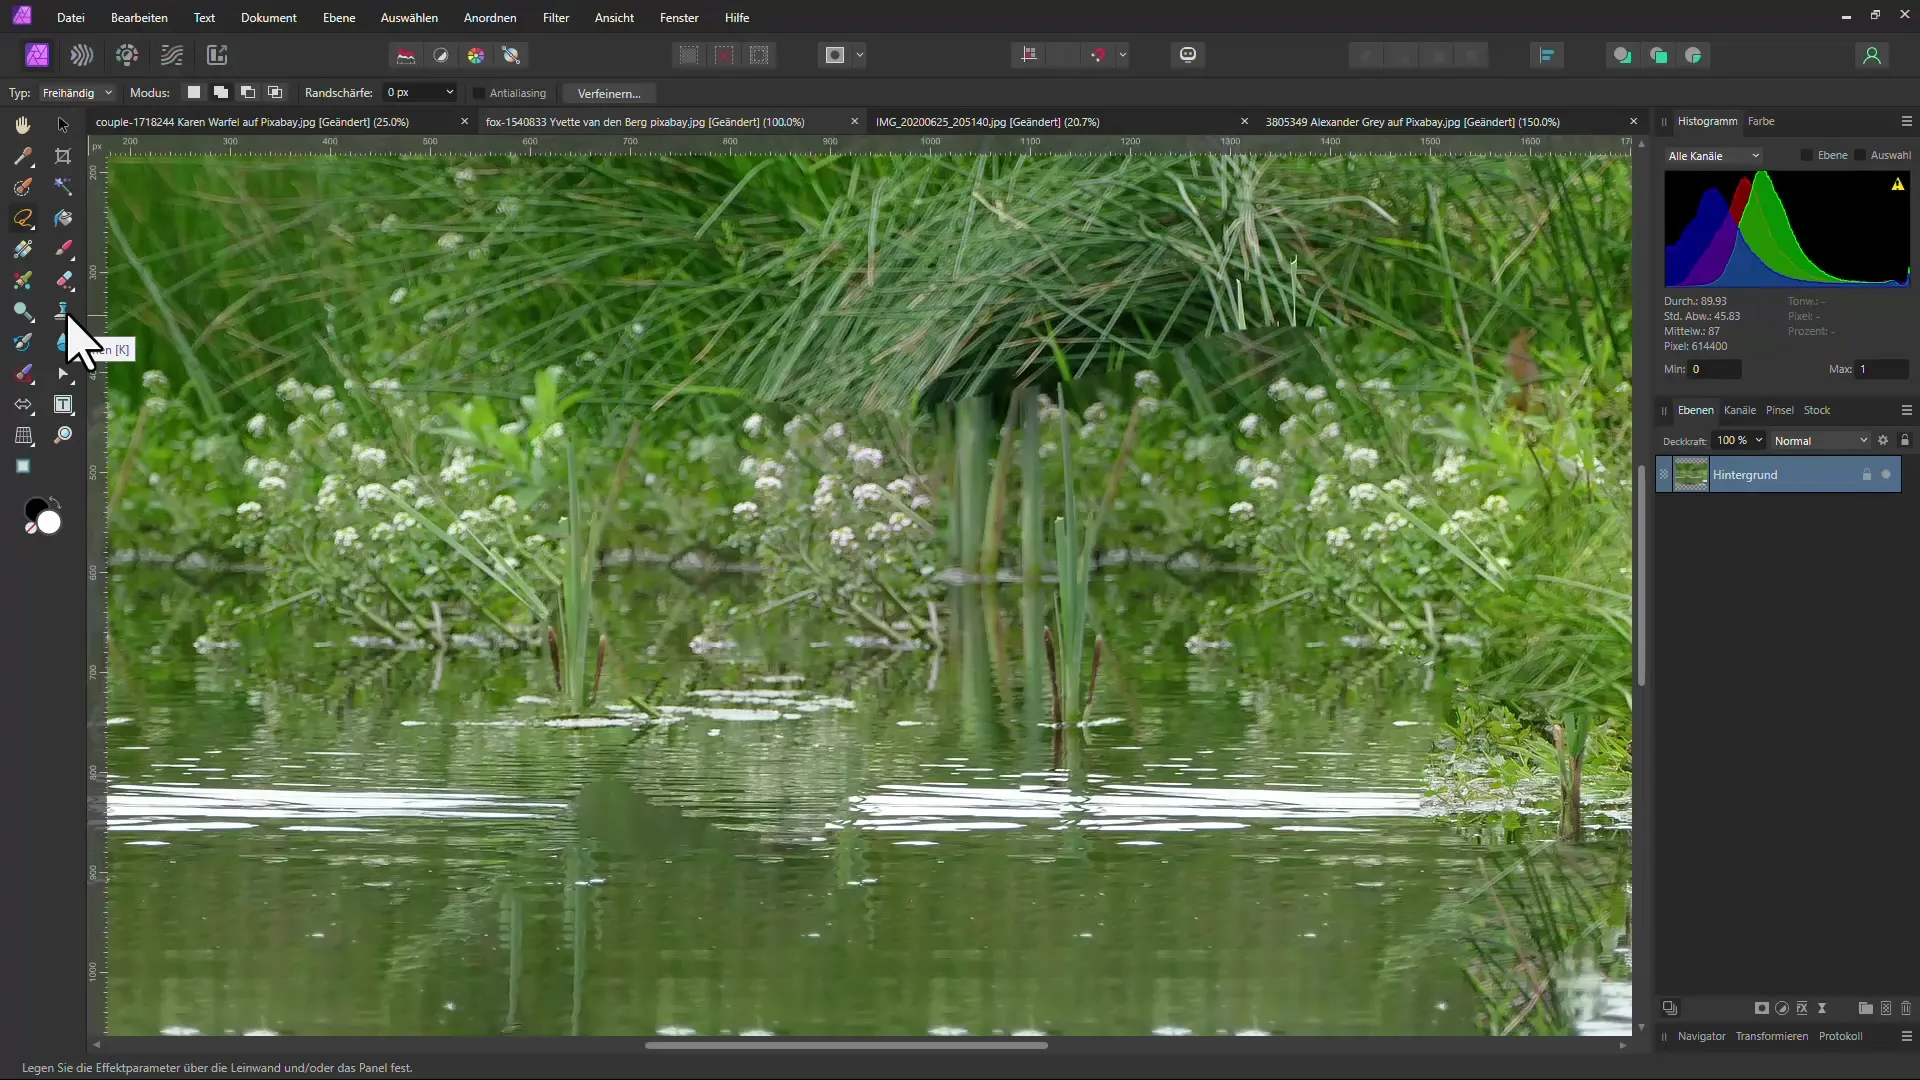This screenshot has width=1920, height=1080.
Task: Select the Mesh Warp tool
Action: coord(23,435)
